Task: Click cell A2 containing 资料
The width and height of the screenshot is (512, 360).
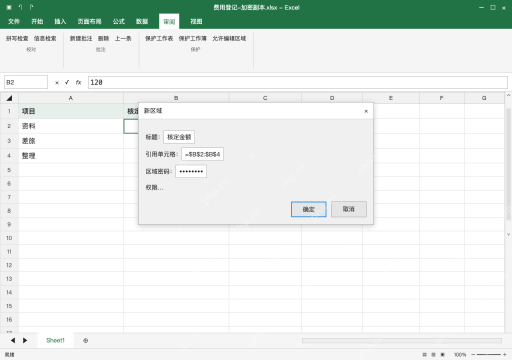Action: pos(71,126)
